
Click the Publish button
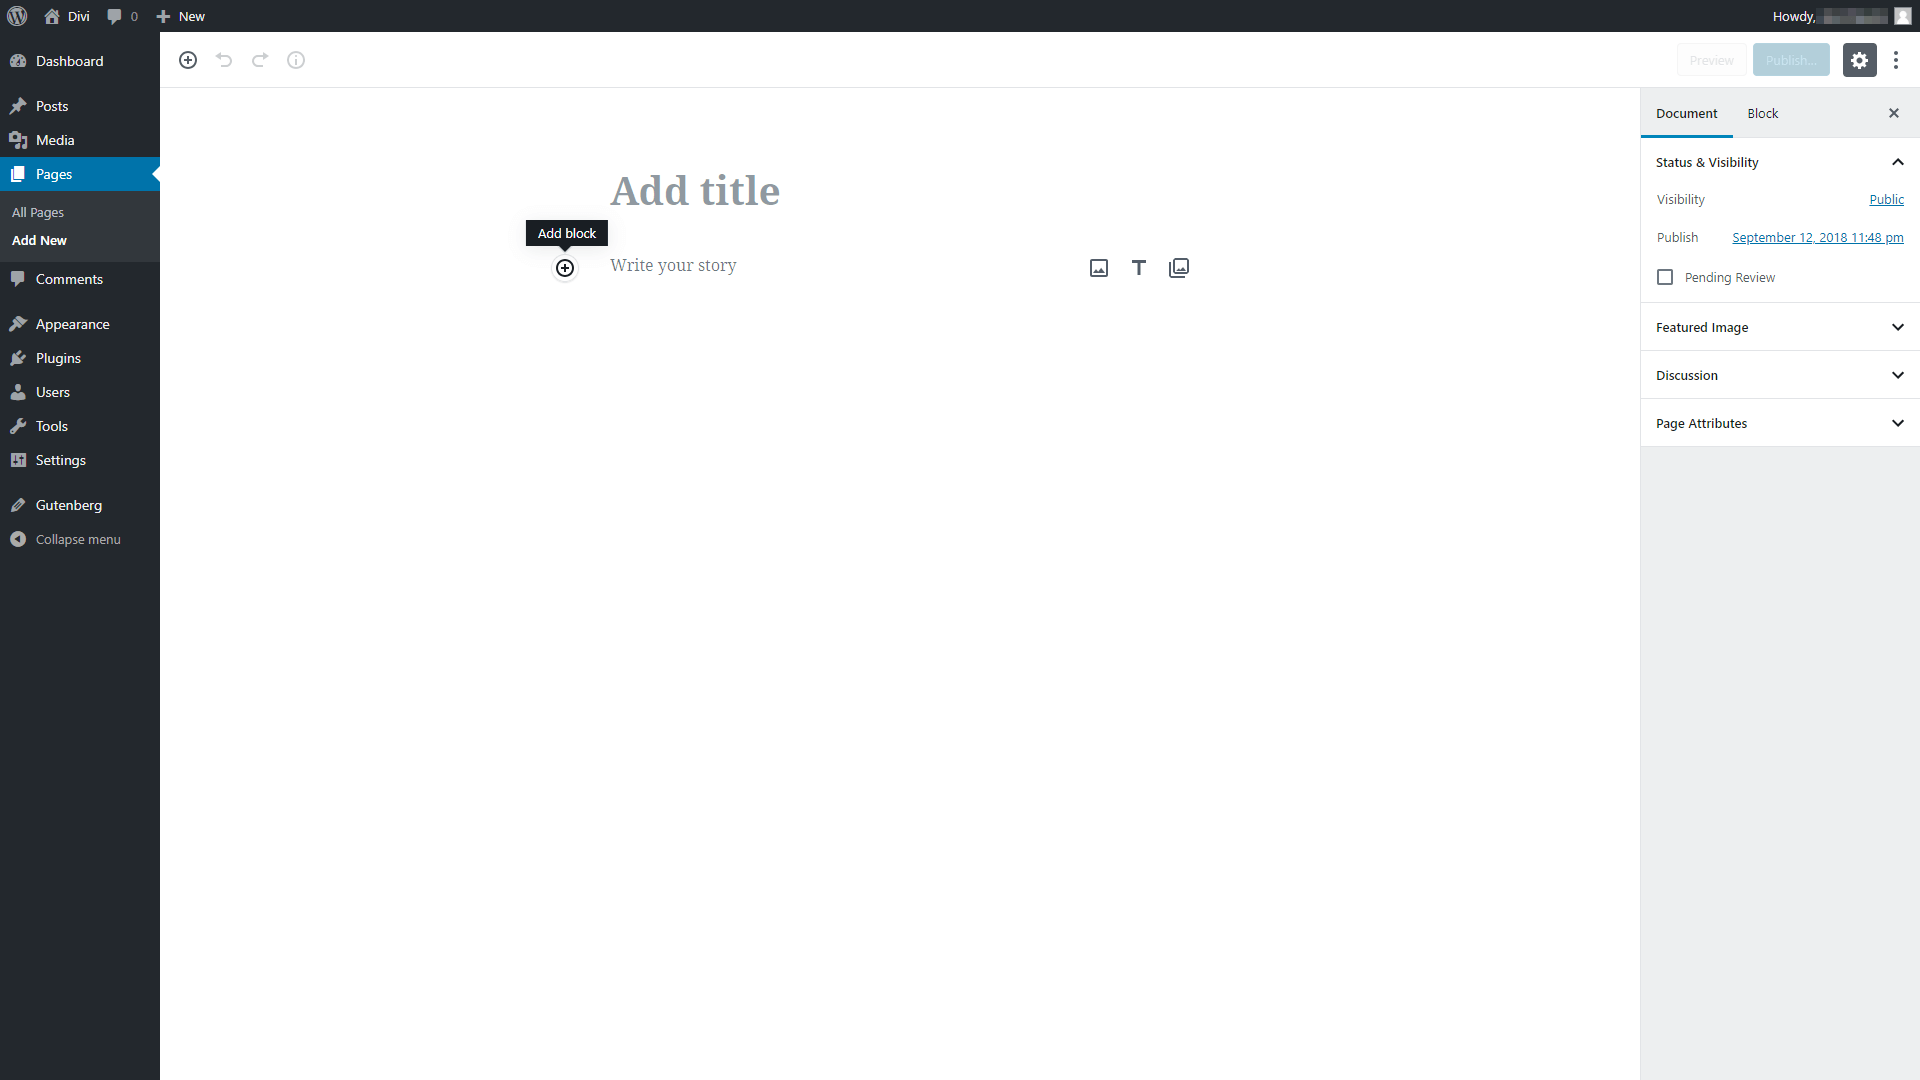tap(1791, 59)
